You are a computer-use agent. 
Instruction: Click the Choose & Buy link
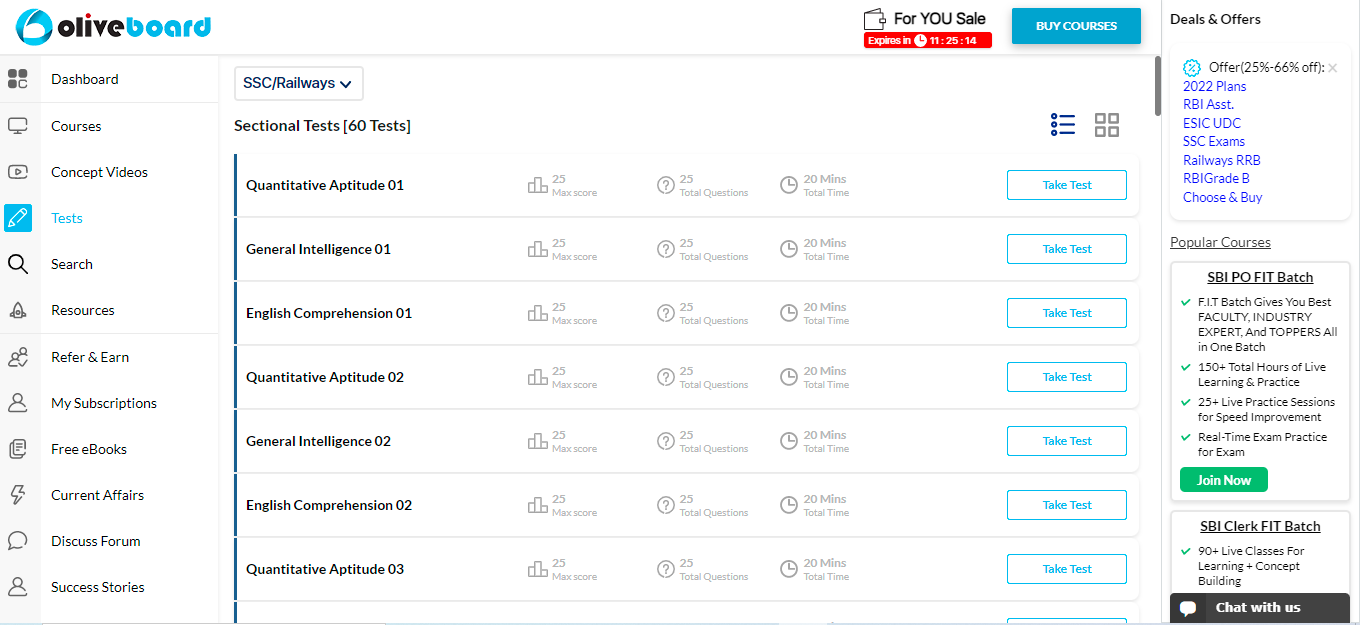(x=1223, y=197)
